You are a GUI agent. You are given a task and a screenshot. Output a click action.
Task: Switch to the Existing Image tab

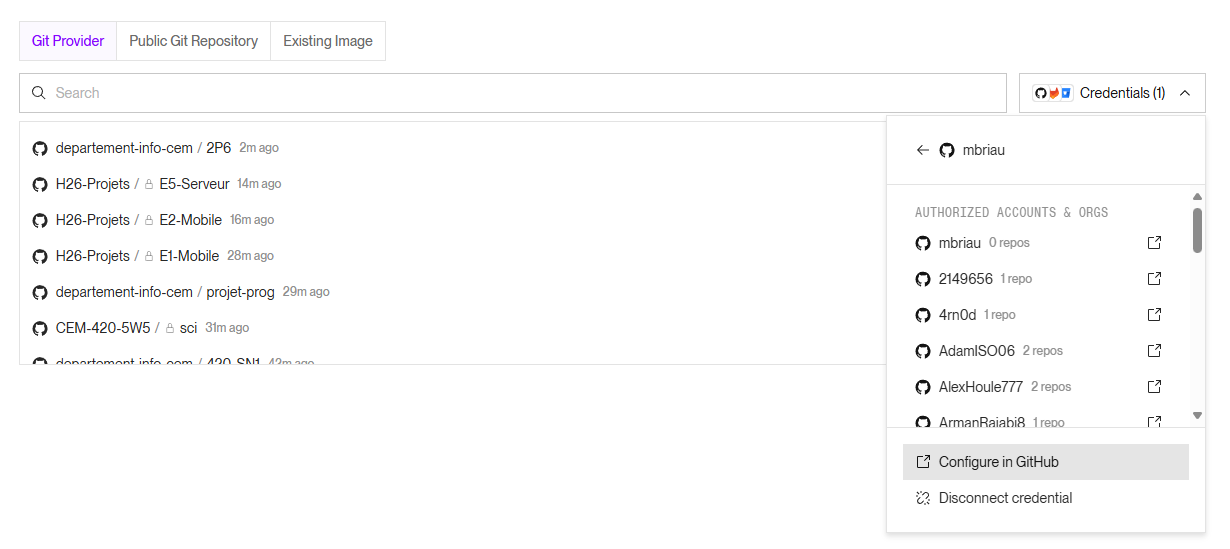click(x=328, y=41)
